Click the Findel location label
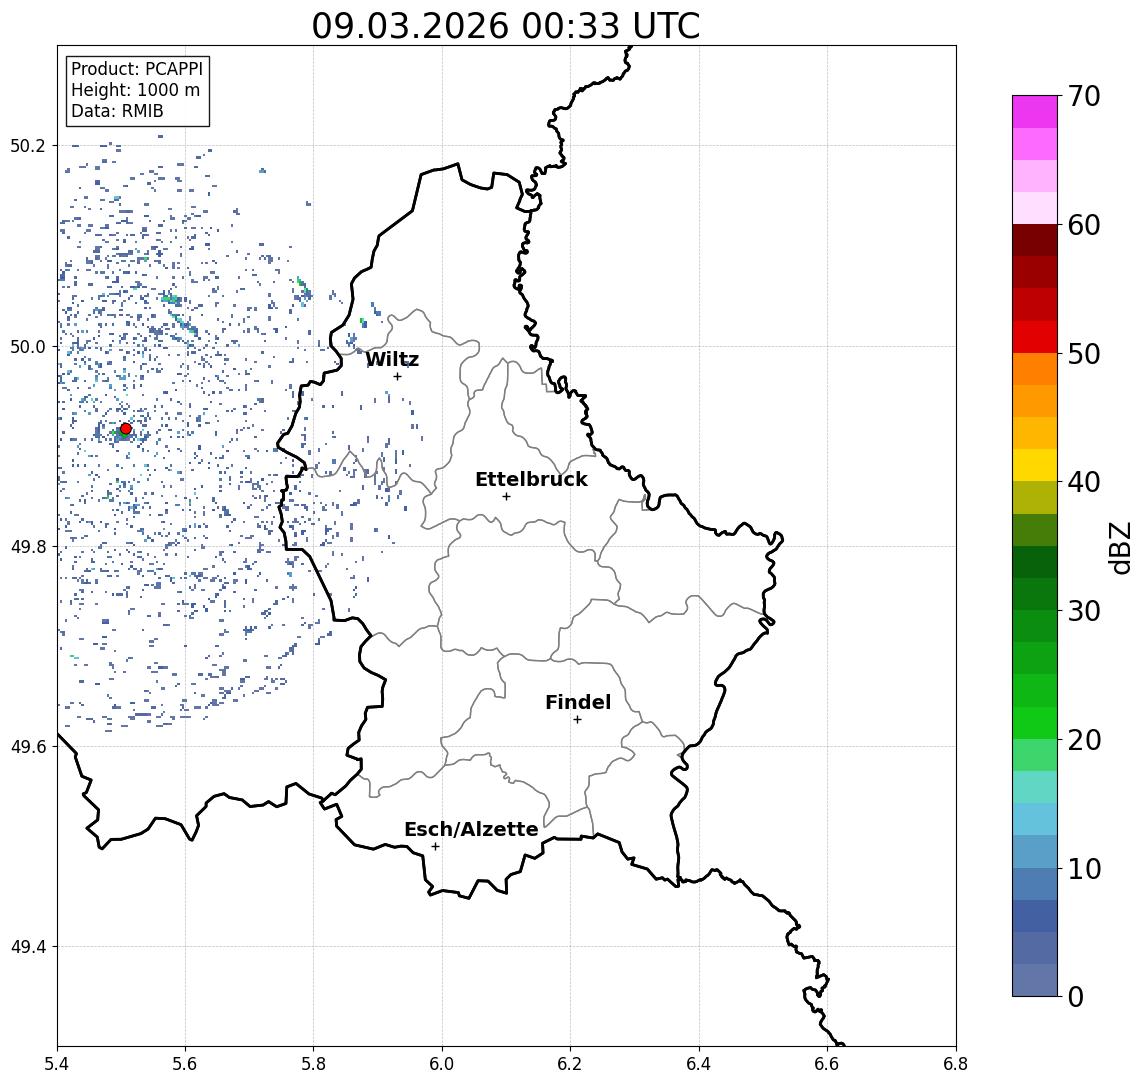Image resolution: width=1145 pixels, height=1084 pixels. [x=578, y=702]
